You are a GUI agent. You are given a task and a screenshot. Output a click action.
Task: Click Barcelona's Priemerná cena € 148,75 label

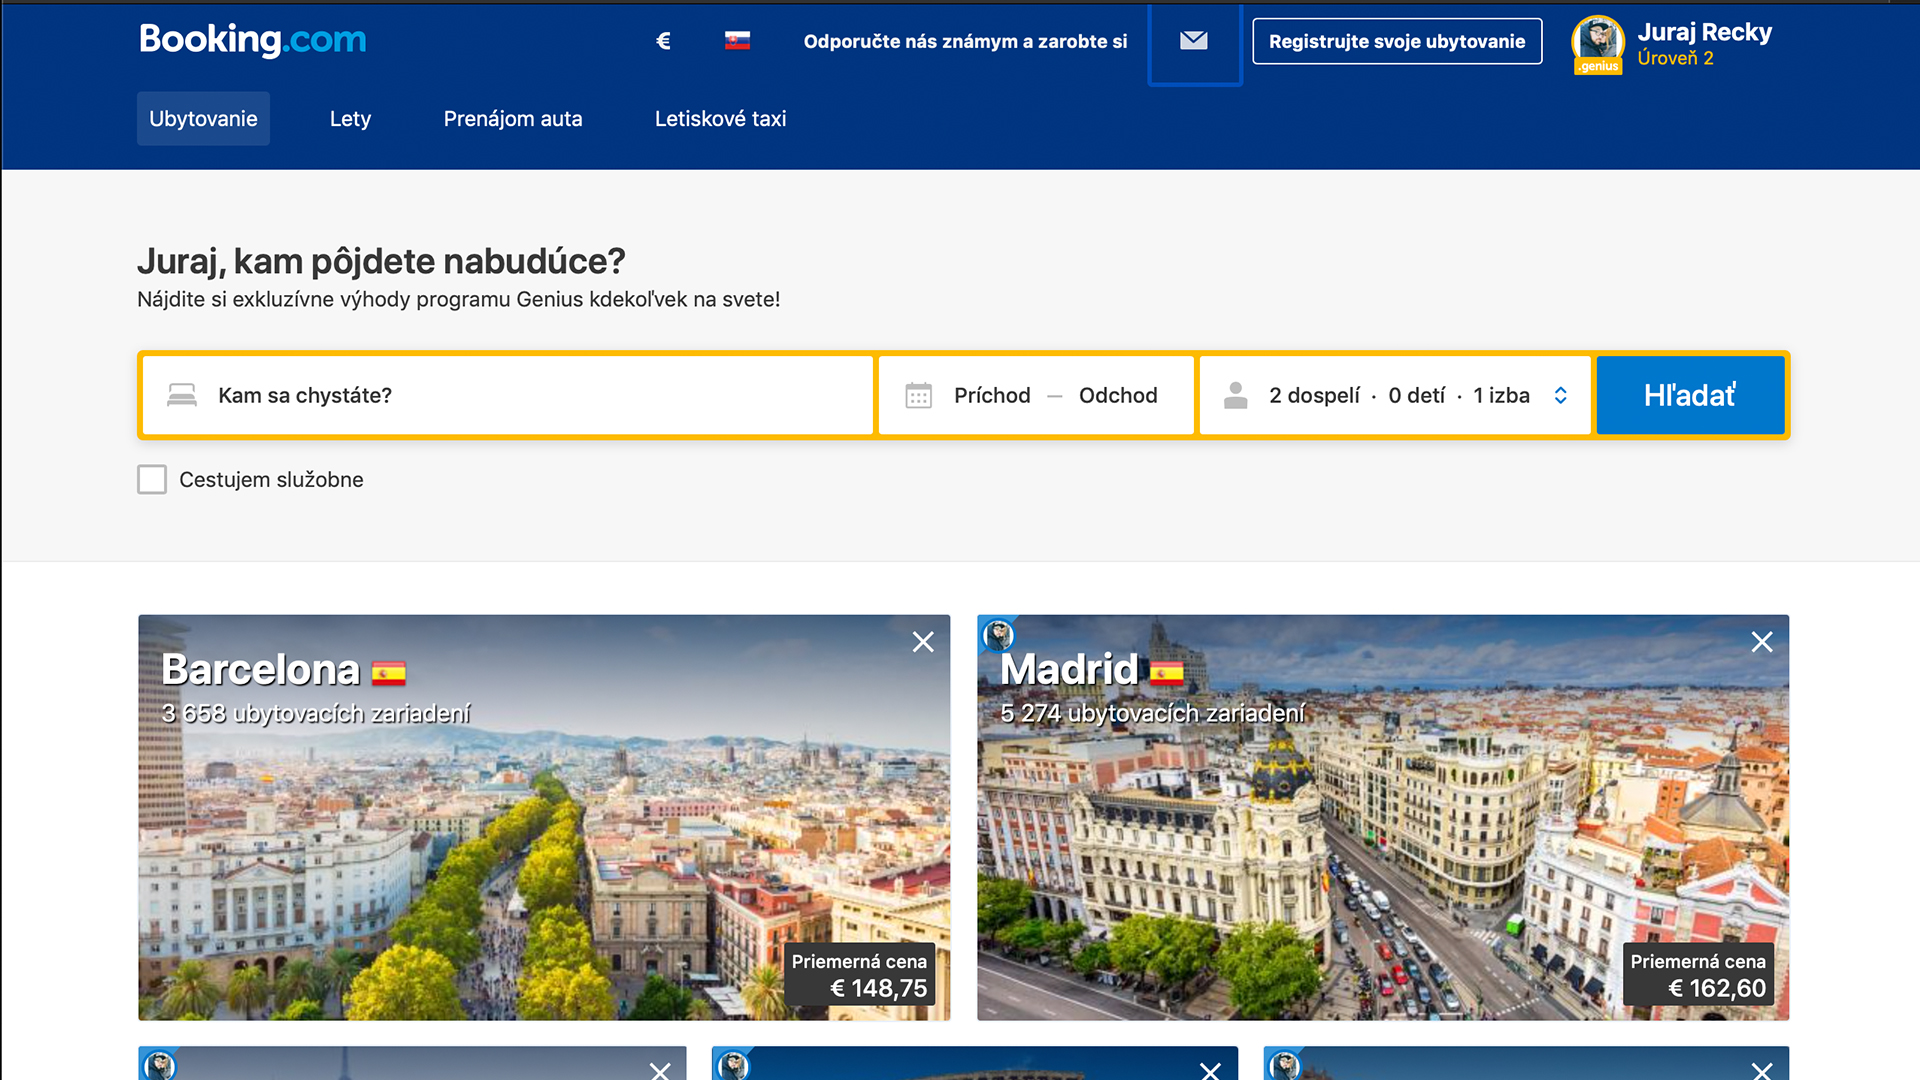[x=859, y=975]
